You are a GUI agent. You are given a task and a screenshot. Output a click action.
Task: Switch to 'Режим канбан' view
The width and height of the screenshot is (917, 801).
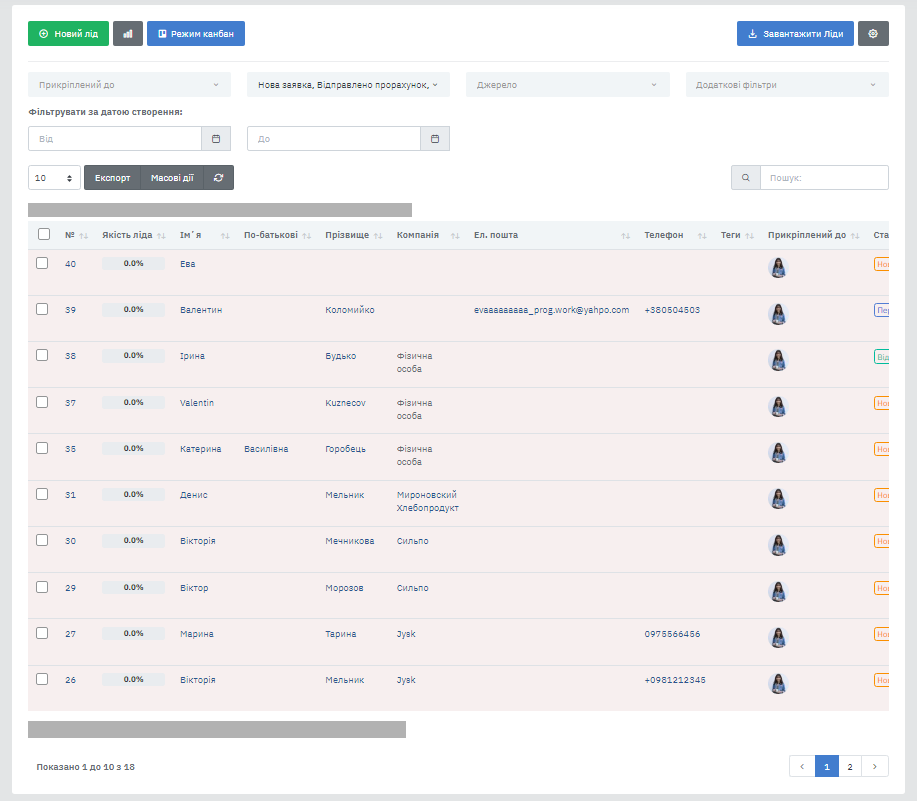point(196,34)
